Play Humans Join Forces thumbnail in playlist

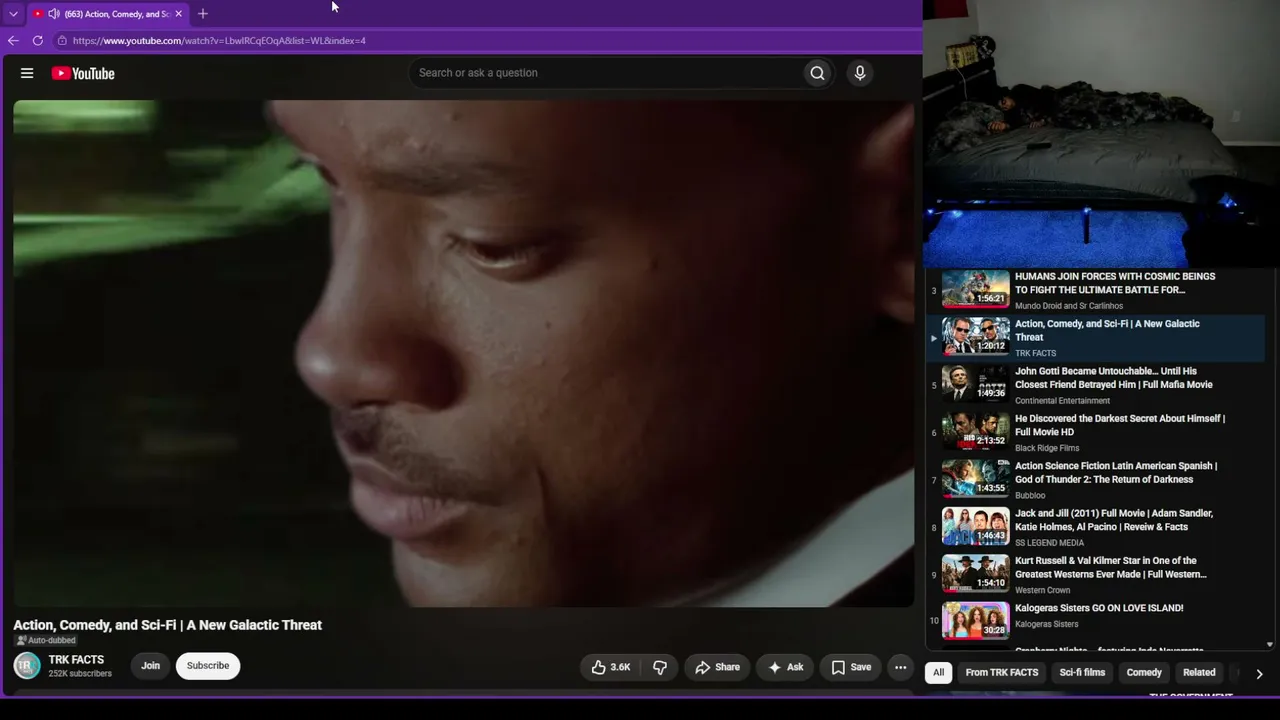coord(976,290)
